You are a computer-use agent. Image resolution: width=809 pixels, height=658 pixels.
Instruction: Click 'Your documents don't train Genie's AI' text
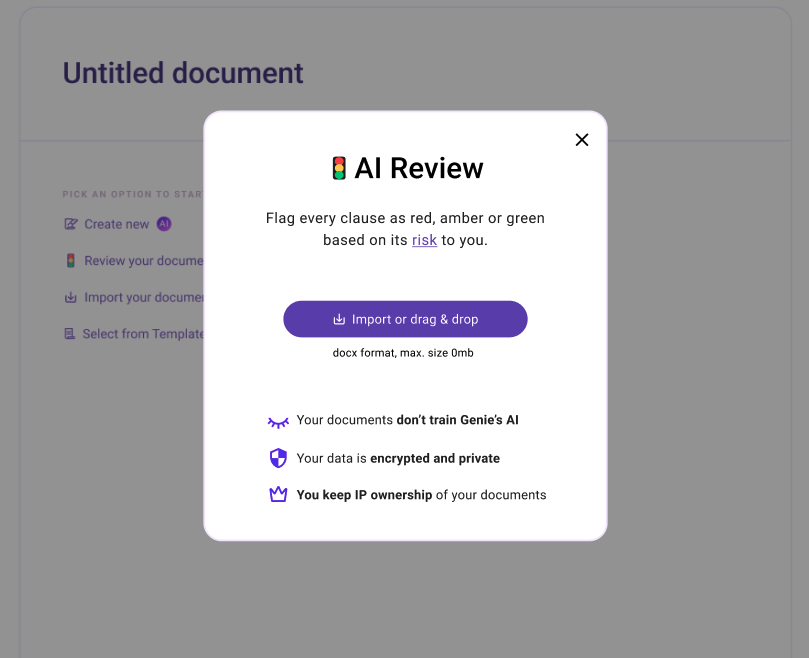point(408,420)
